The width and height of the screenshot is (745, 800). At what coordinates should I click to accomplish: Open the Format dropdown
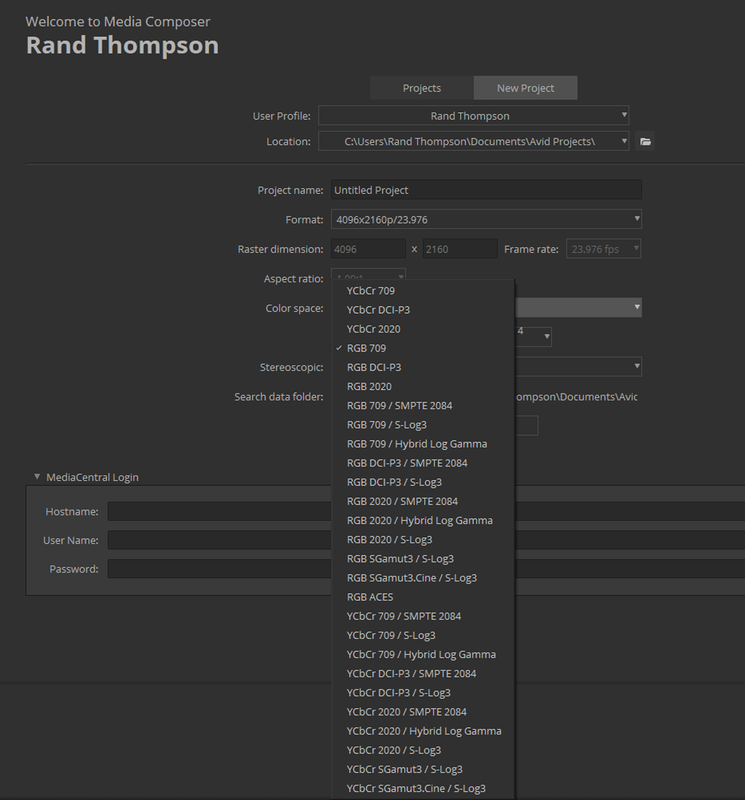tap(486, 219)
